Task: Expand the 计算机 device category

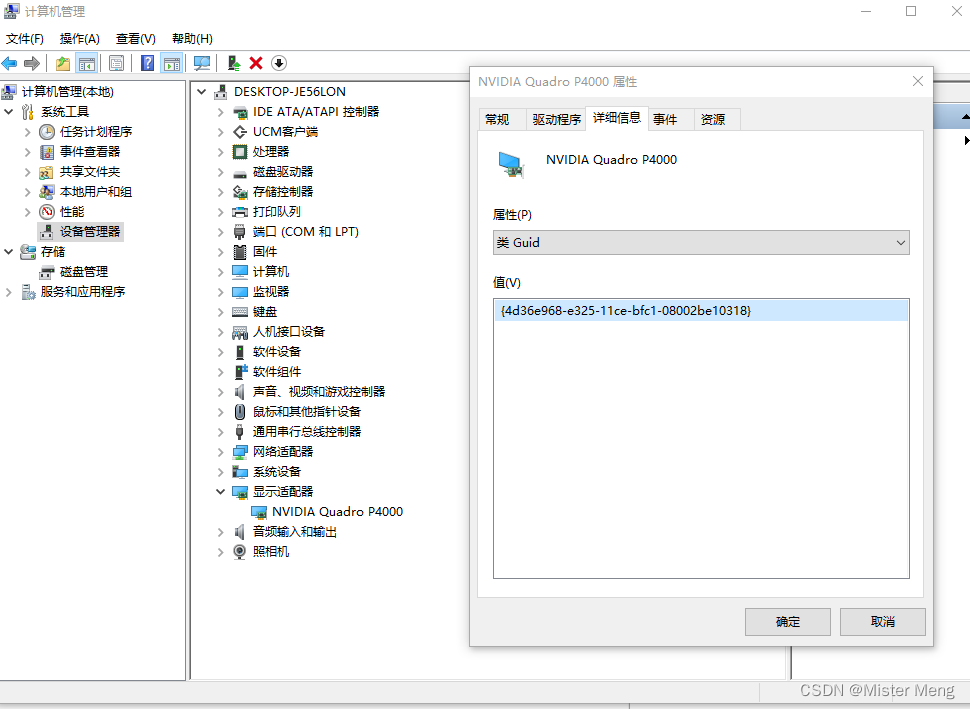Action: [x=221, y=272]
